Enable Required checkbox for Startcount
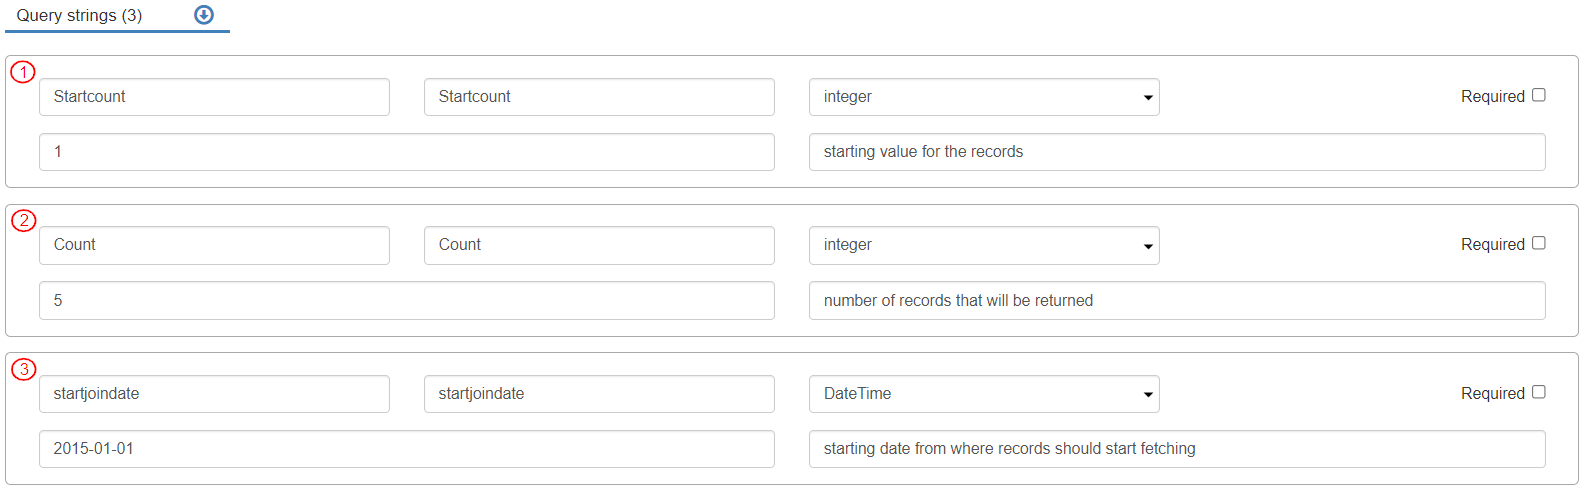This screenshot has width=1584, height=488. click(1539, 95)
